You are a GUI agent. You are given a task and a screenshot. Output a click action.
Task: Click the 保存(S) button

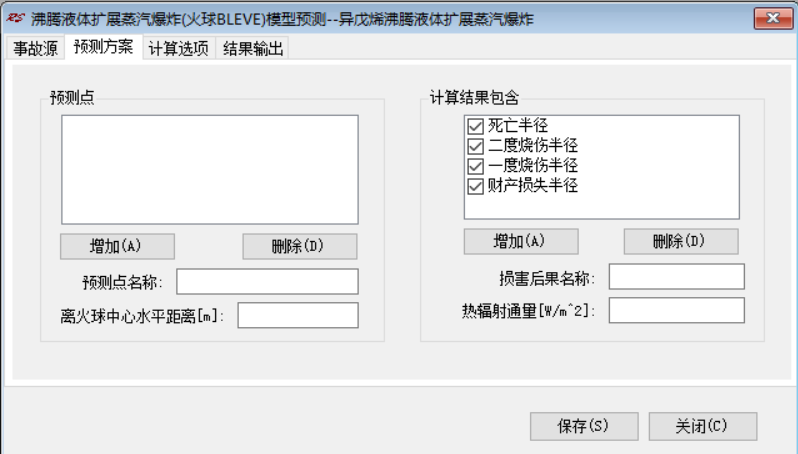pyautogui.click(x=584, y=426)
